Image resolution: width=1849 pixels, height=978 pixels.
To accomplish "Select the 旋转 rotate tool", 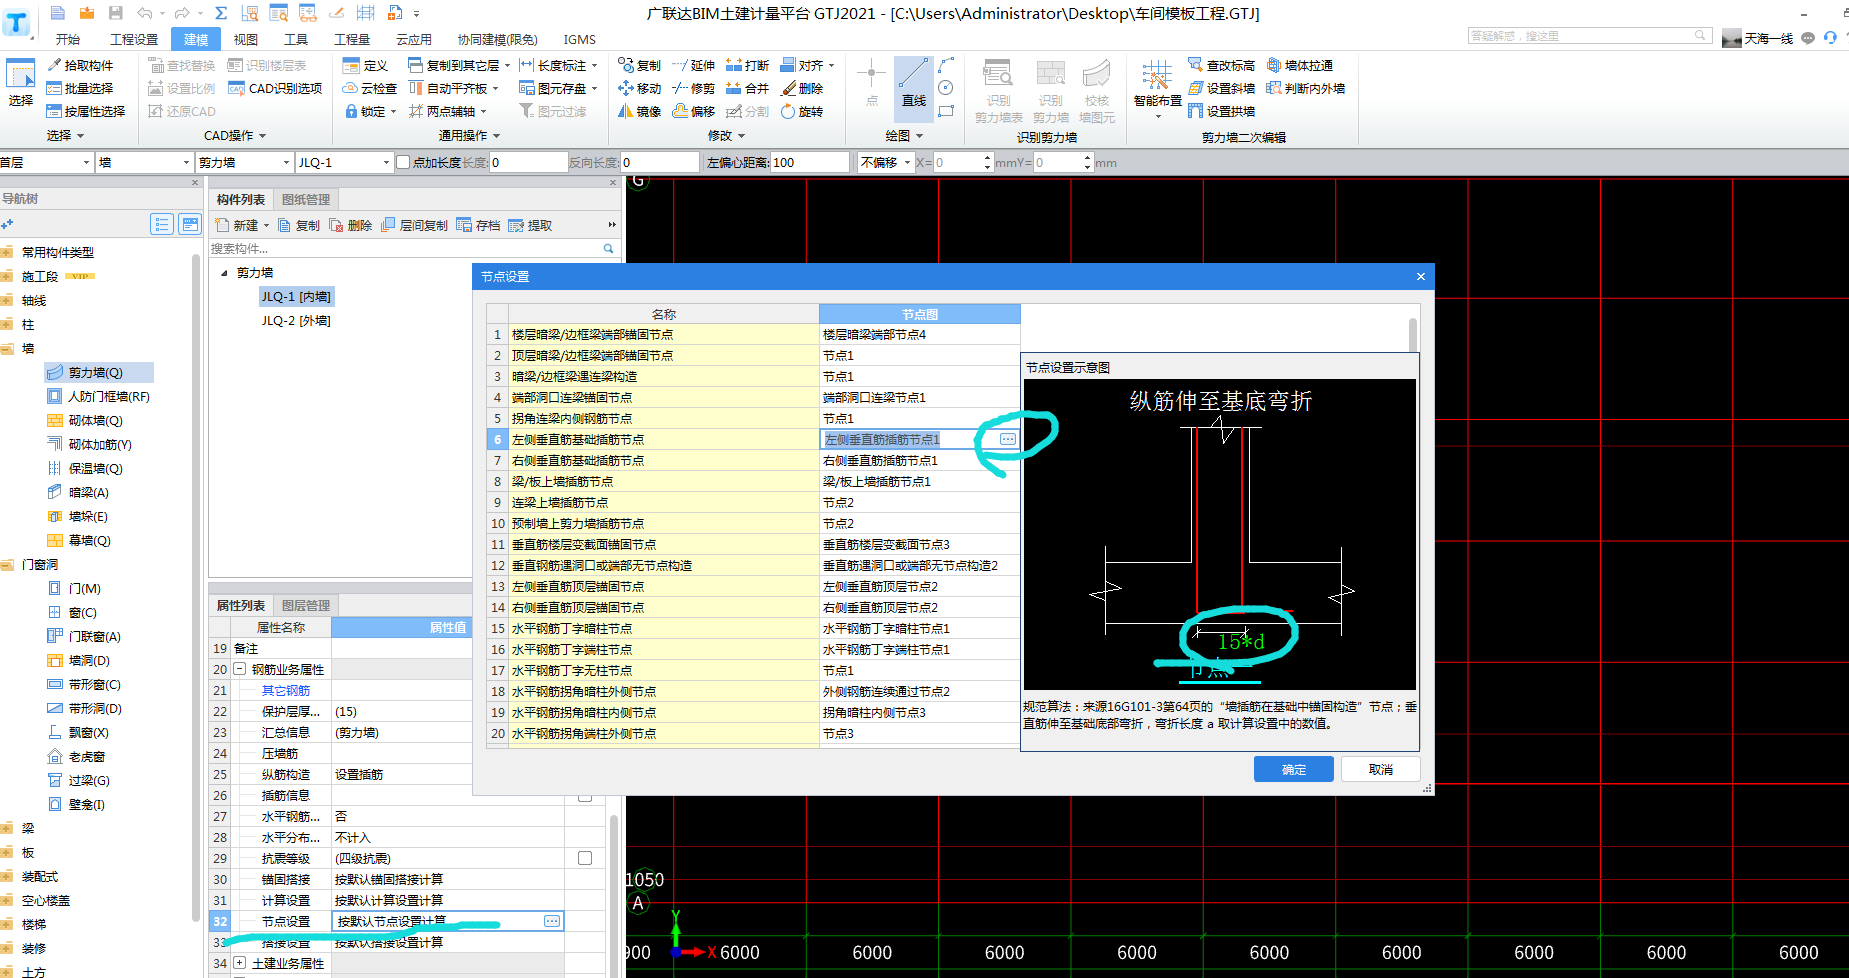I will coord(802,111).
